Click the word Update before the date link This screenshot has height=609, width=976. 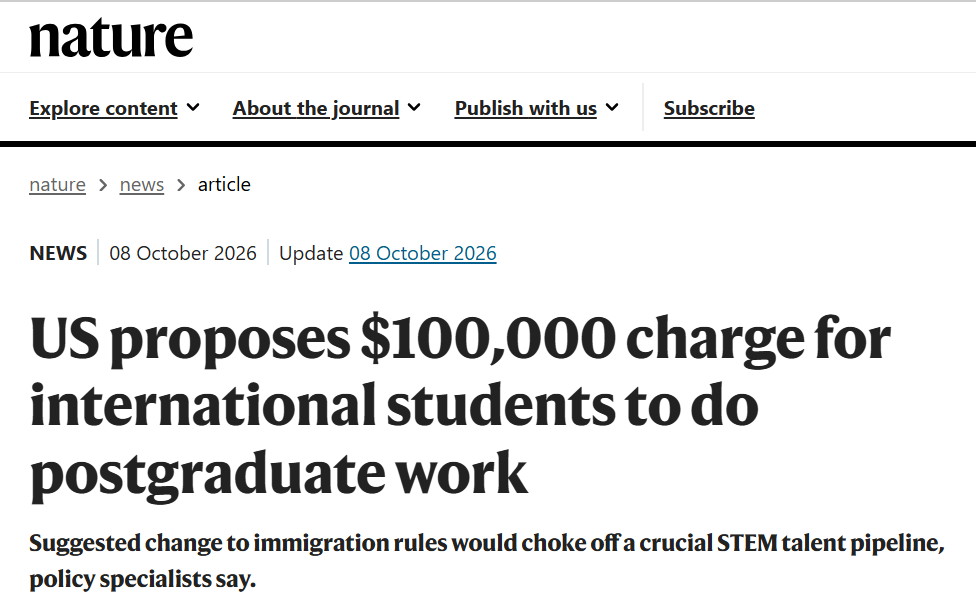(x=311, y=253)
